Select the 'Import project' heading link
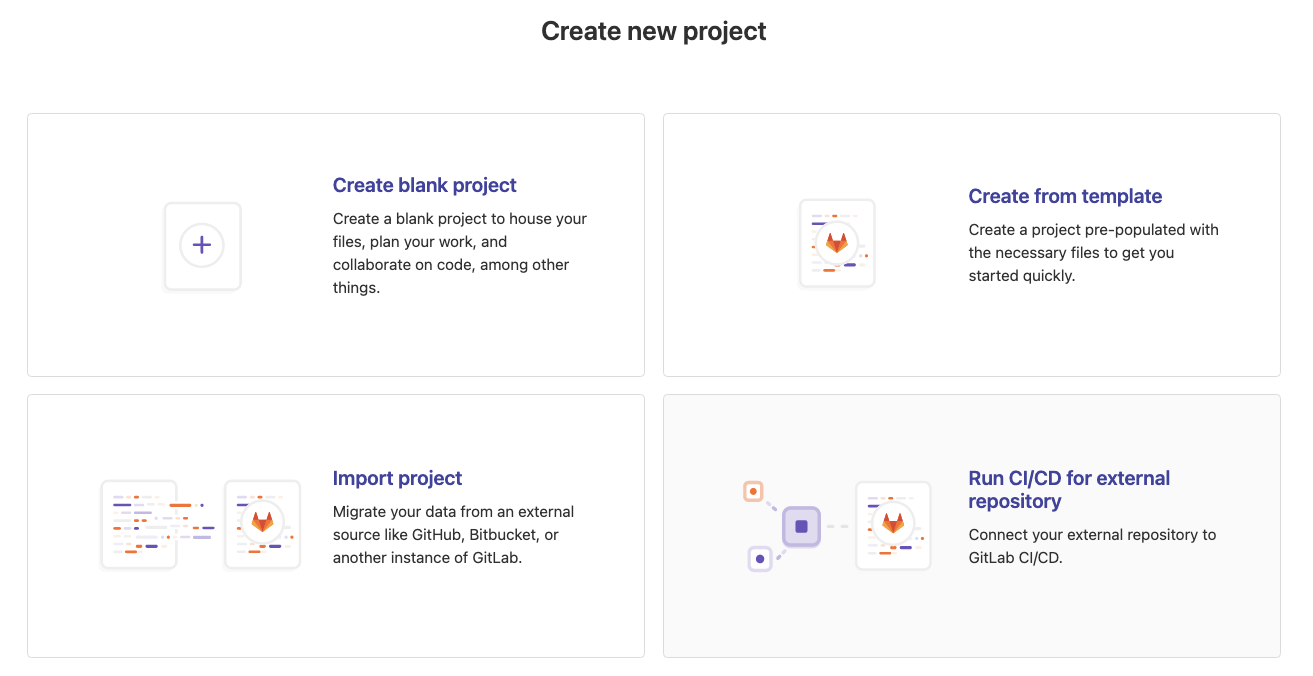 397,478
